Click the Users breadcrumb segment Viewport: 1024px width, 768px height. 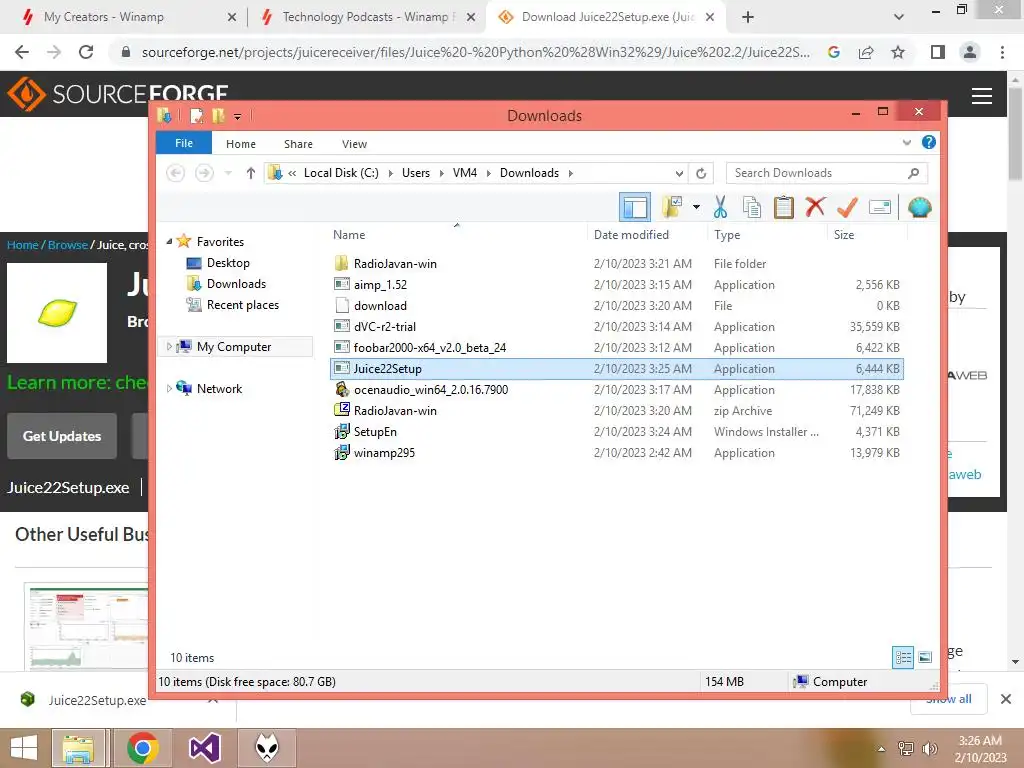tap(415, 173)
